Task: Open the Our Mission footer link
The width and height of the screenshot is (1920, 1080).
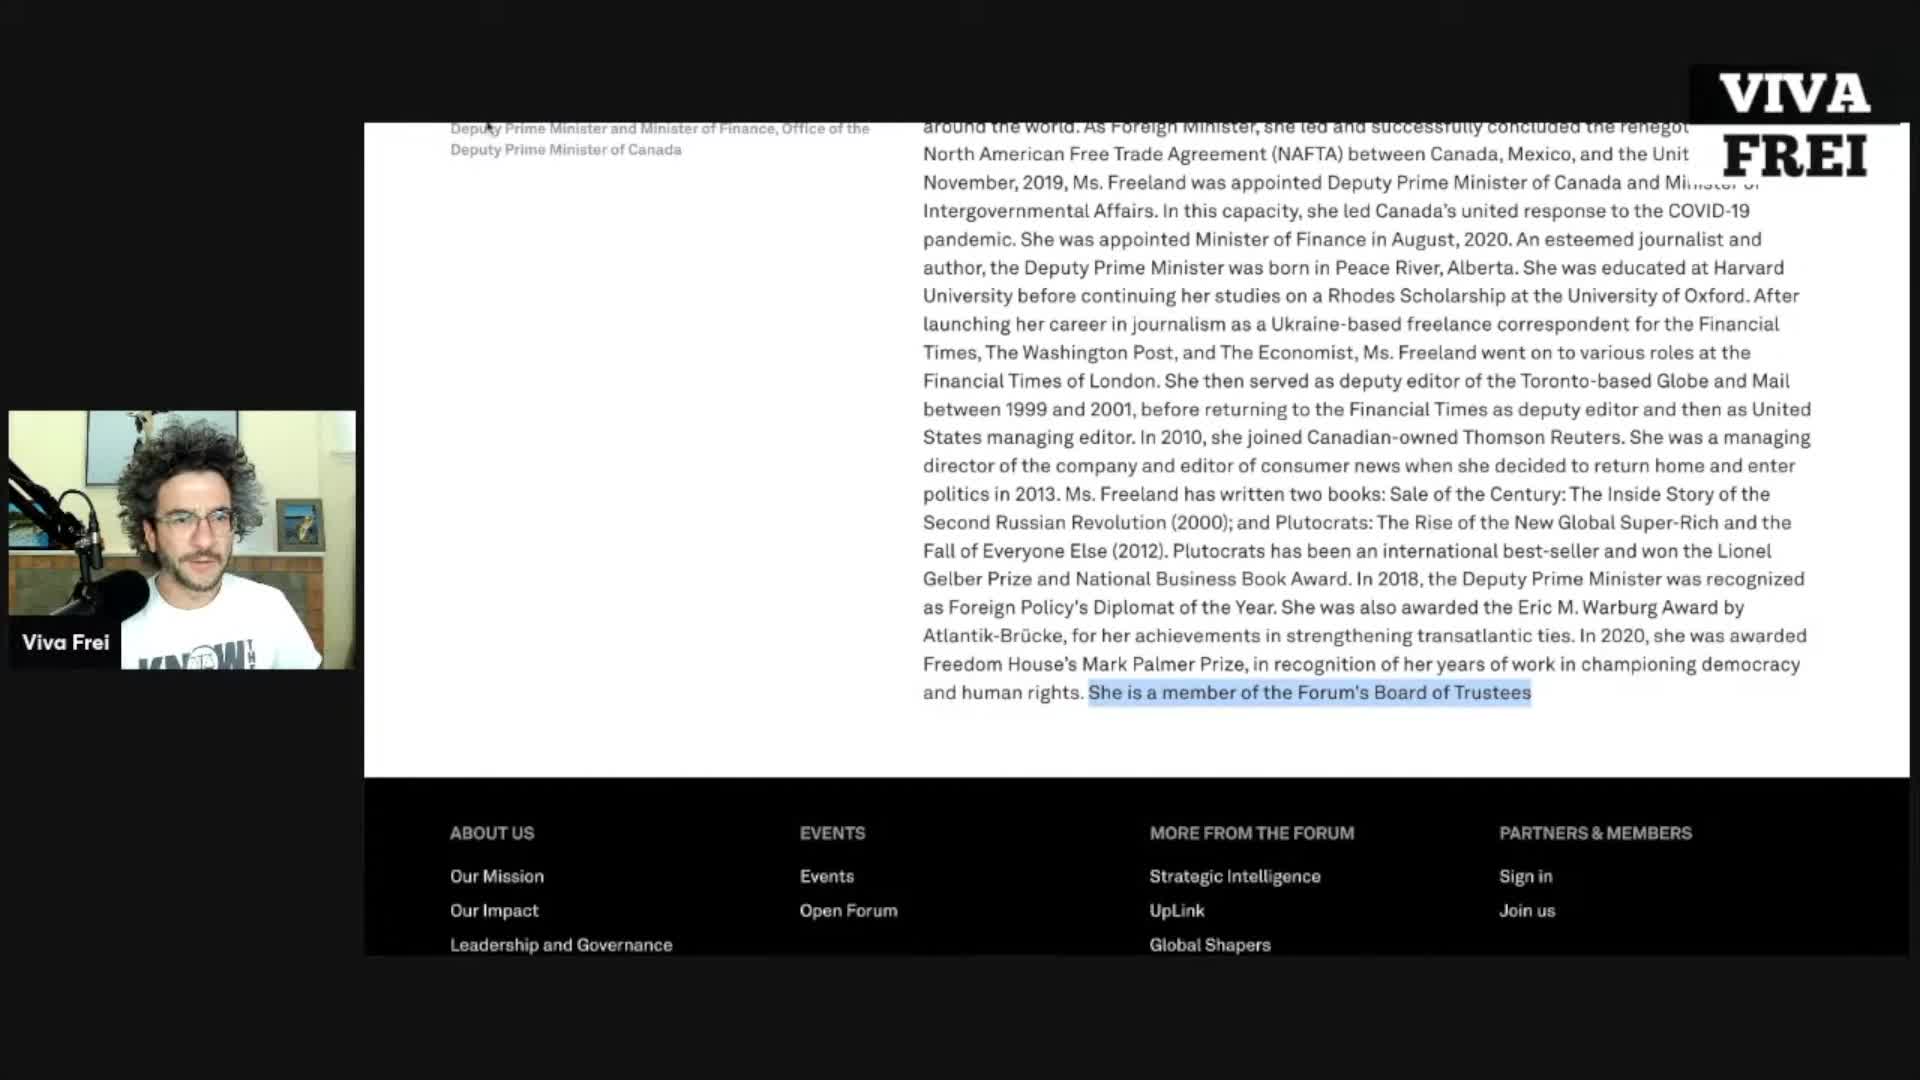Action: tap(496, 876)
